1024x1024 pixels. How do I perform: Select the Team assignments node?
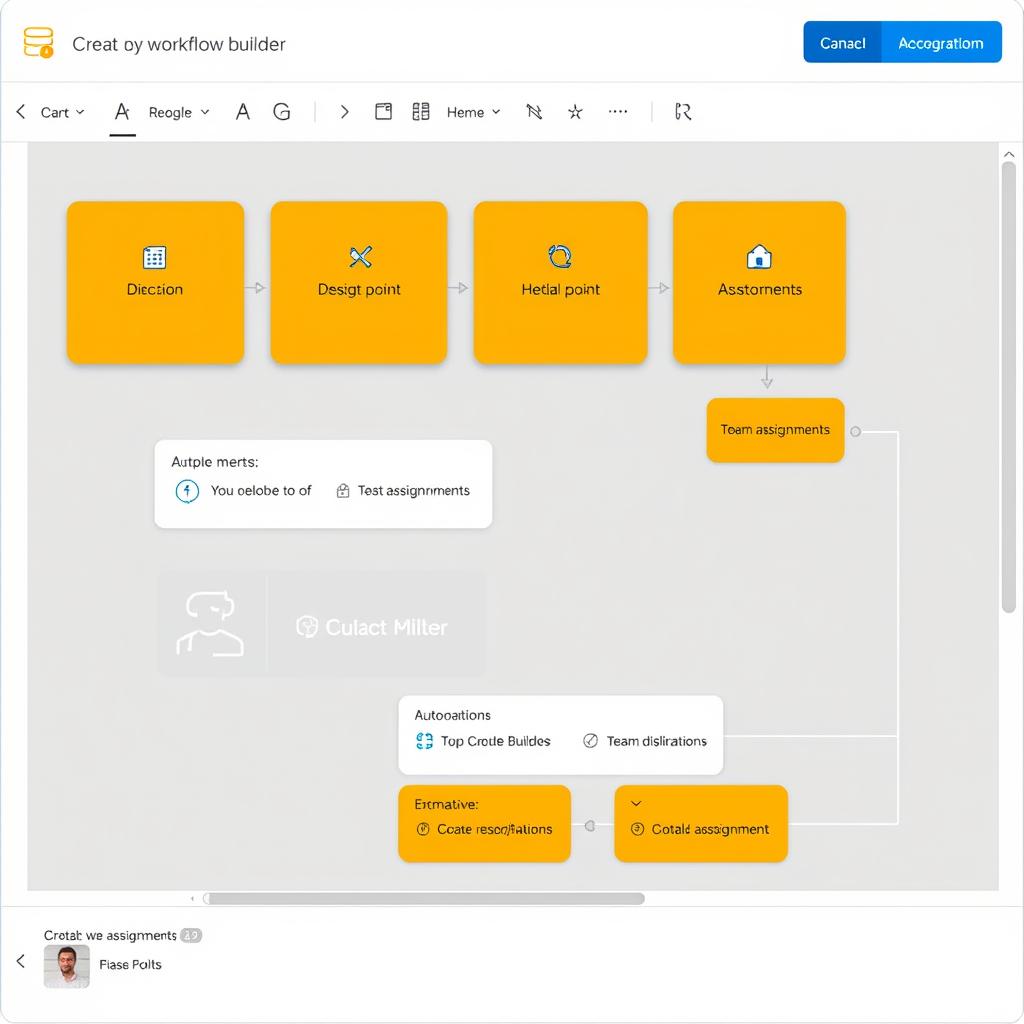(775, 430)
